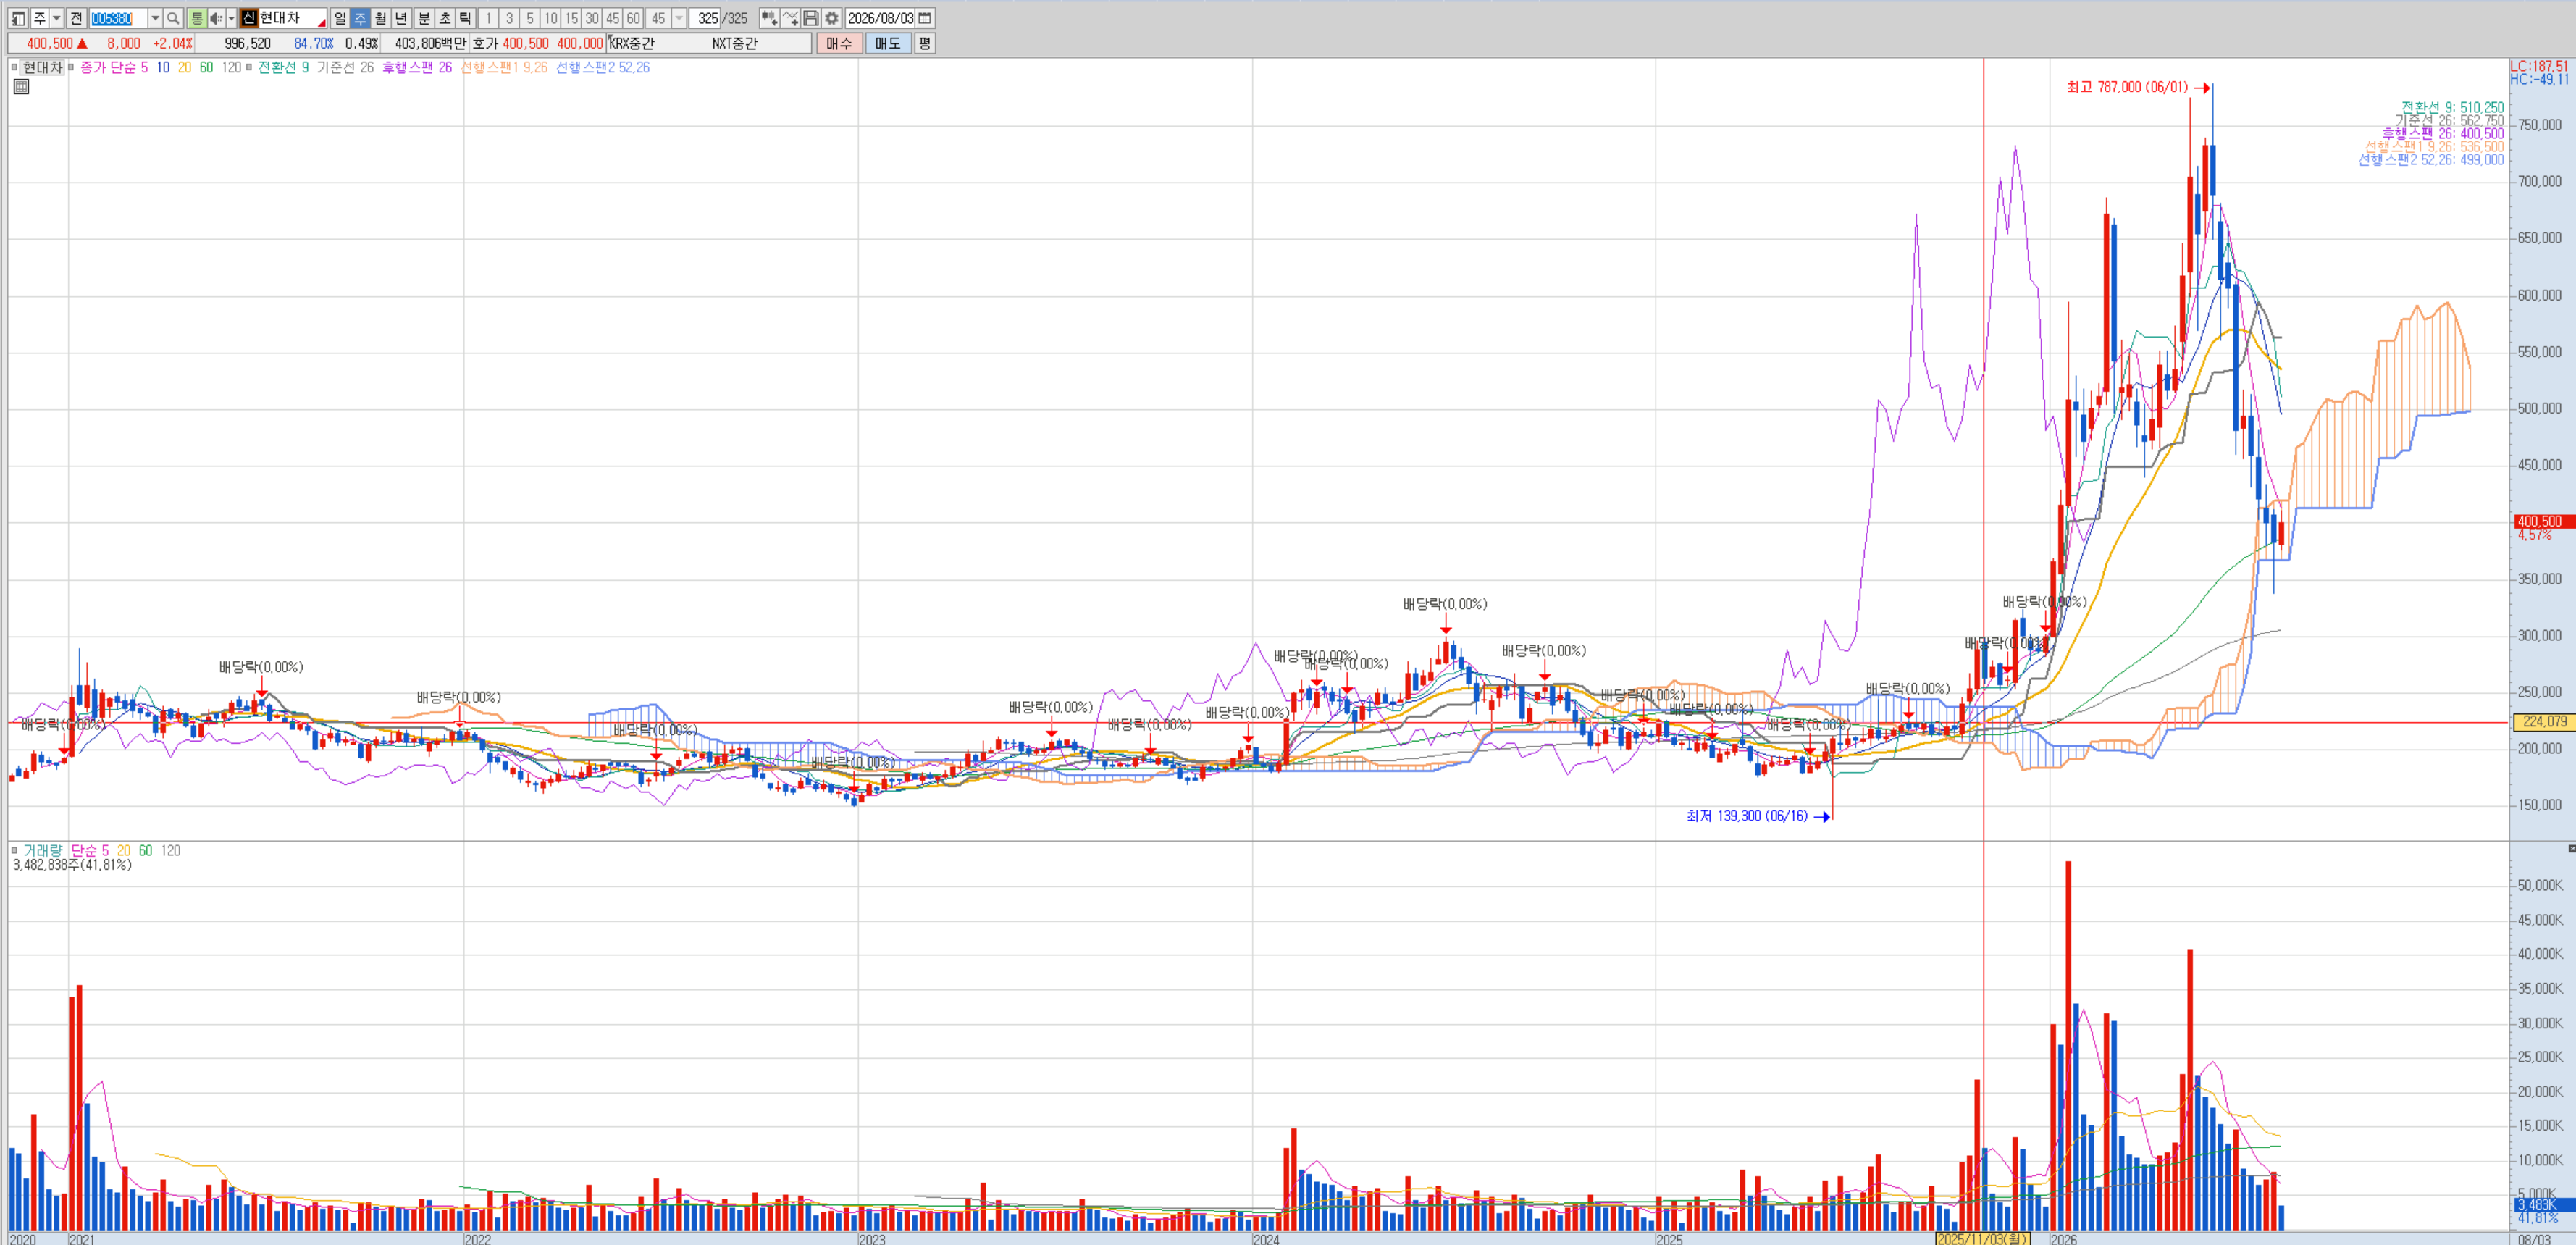Click the data table grid icon under 현대차

click(x=21, y=87)
